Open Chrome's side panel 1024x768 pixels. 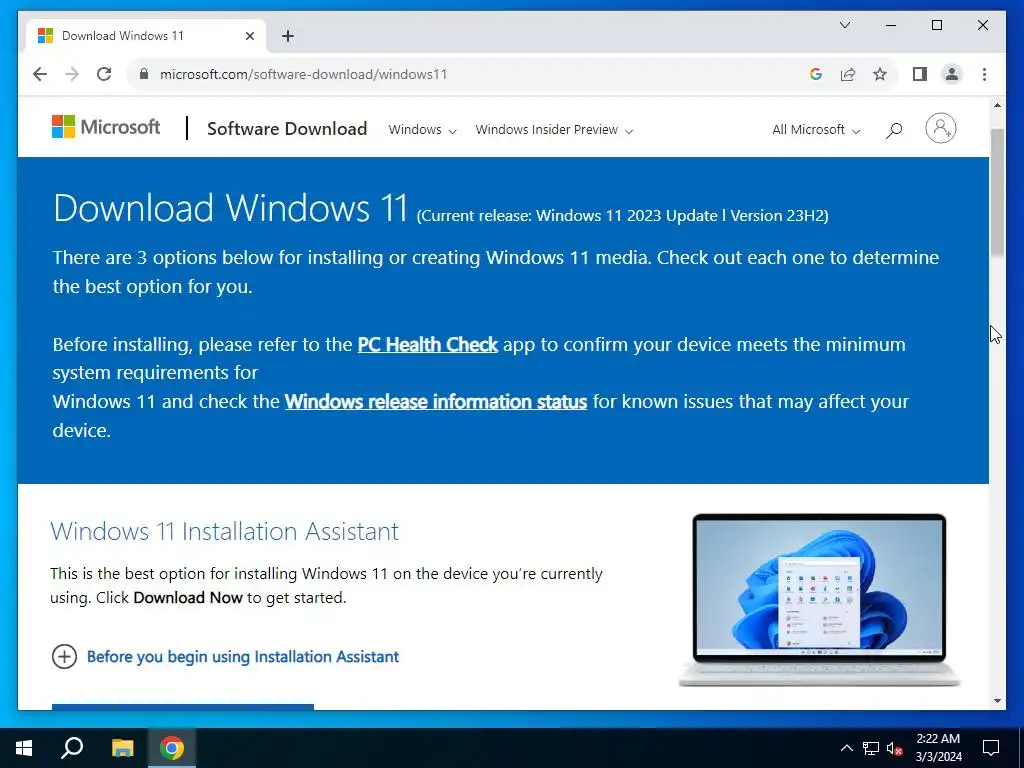tap(920, 74)
